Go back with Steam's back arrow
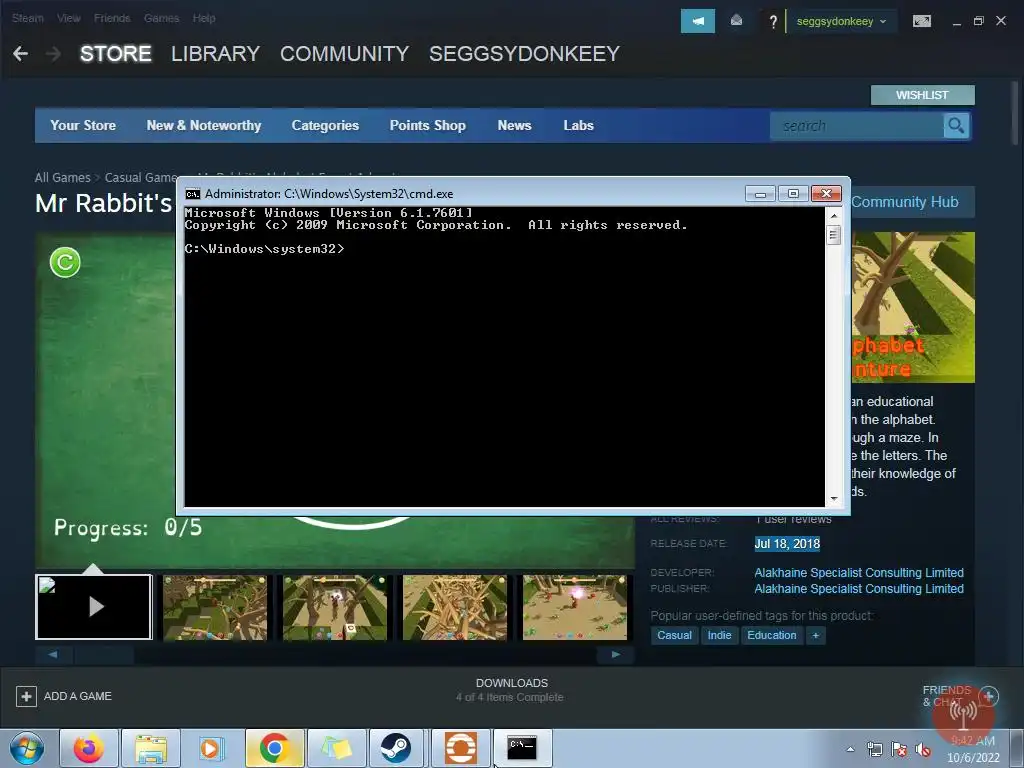Image resolution: width=1024 pixels, height=768 pixels. click(x=20, y=54)
